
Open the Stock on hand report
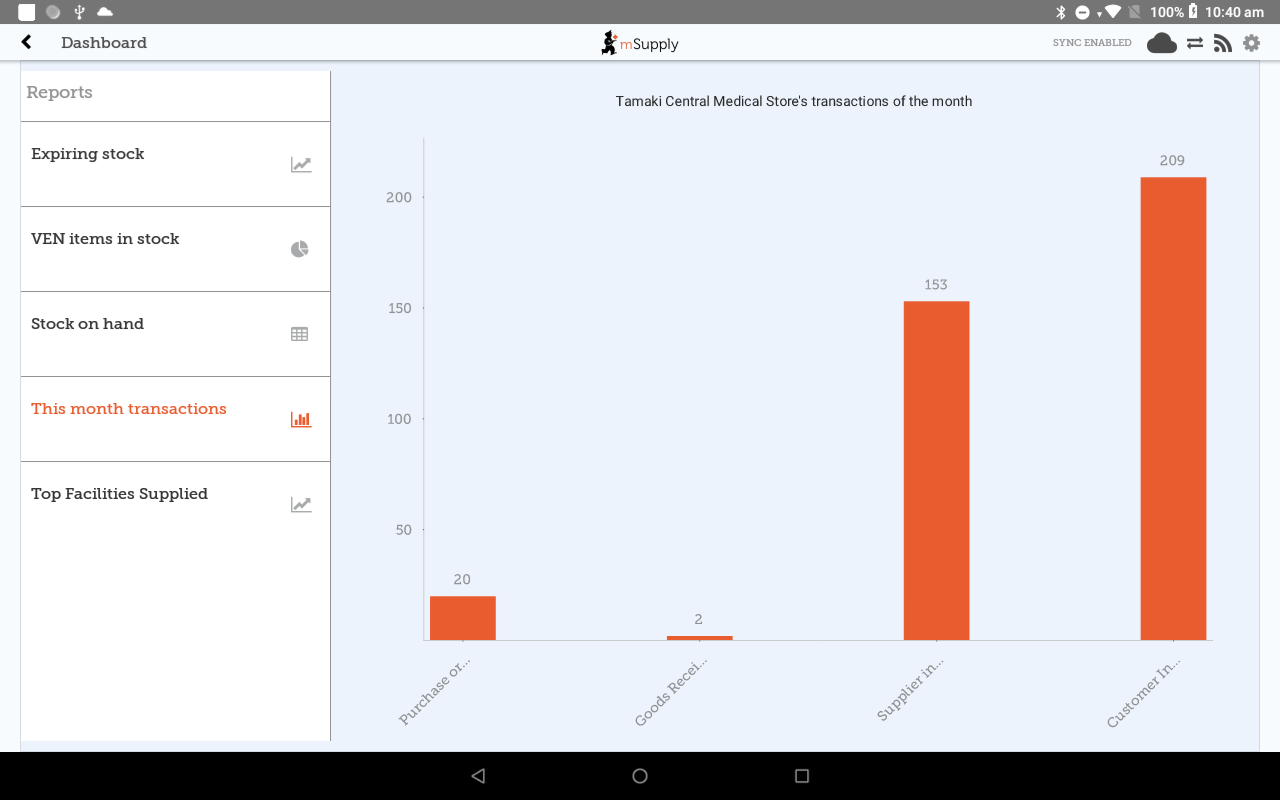click(88, 324)
